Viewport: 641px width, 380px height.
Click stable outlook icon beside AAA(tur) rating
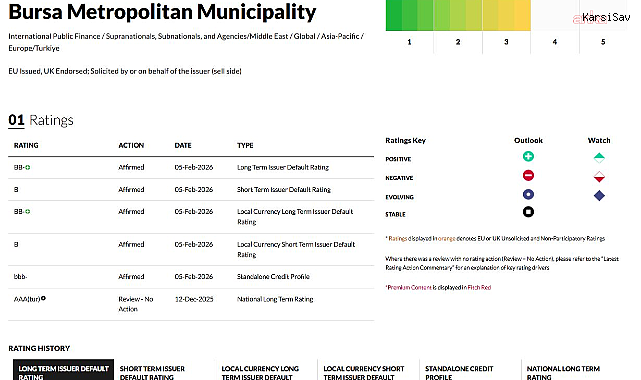tap(43, 298)
